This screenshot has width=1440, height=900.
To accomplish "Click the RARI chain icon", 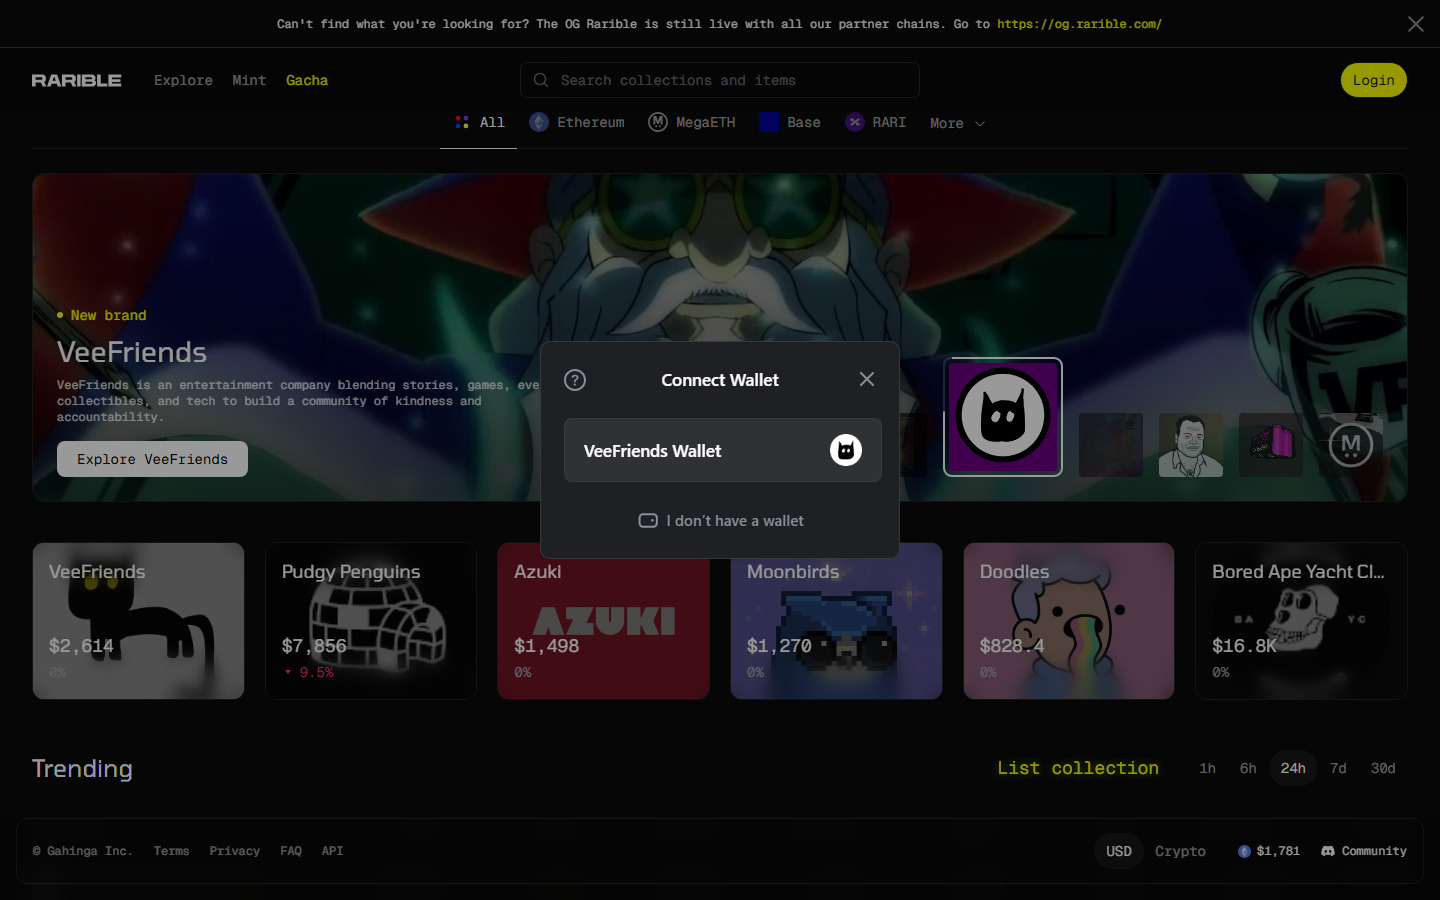I will coord(855,122).
